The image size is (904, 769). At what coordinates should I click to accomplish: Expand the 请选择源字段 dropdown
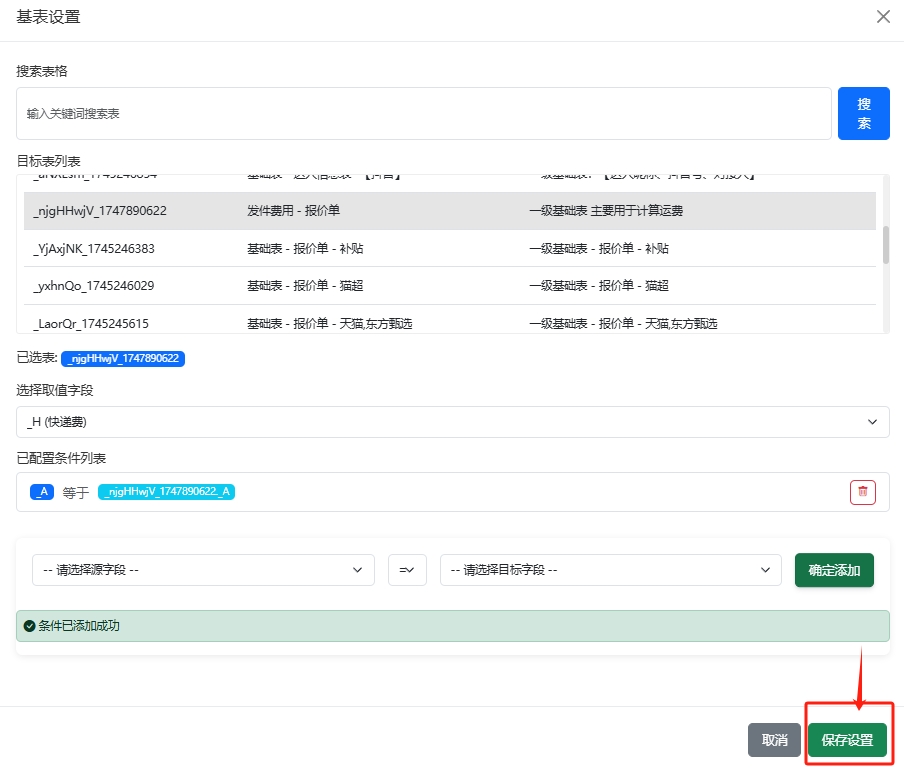click(203, 570)
